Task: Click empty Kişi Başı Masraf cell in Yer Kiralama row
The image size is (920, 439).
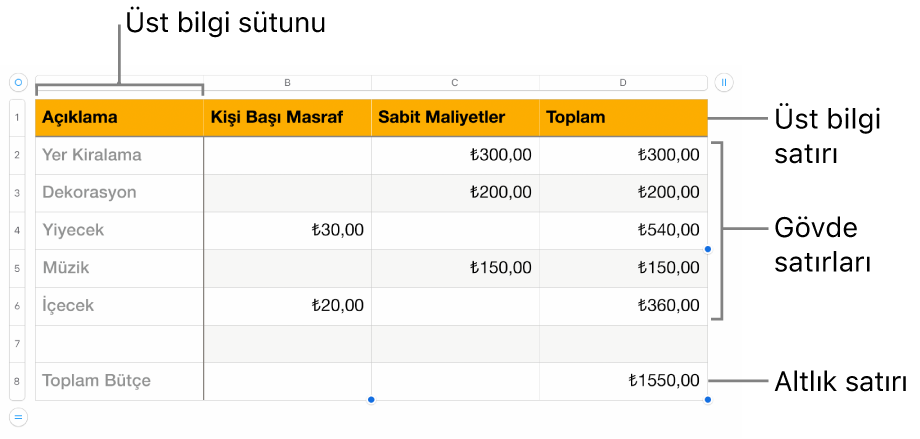Action: (288, 156)
